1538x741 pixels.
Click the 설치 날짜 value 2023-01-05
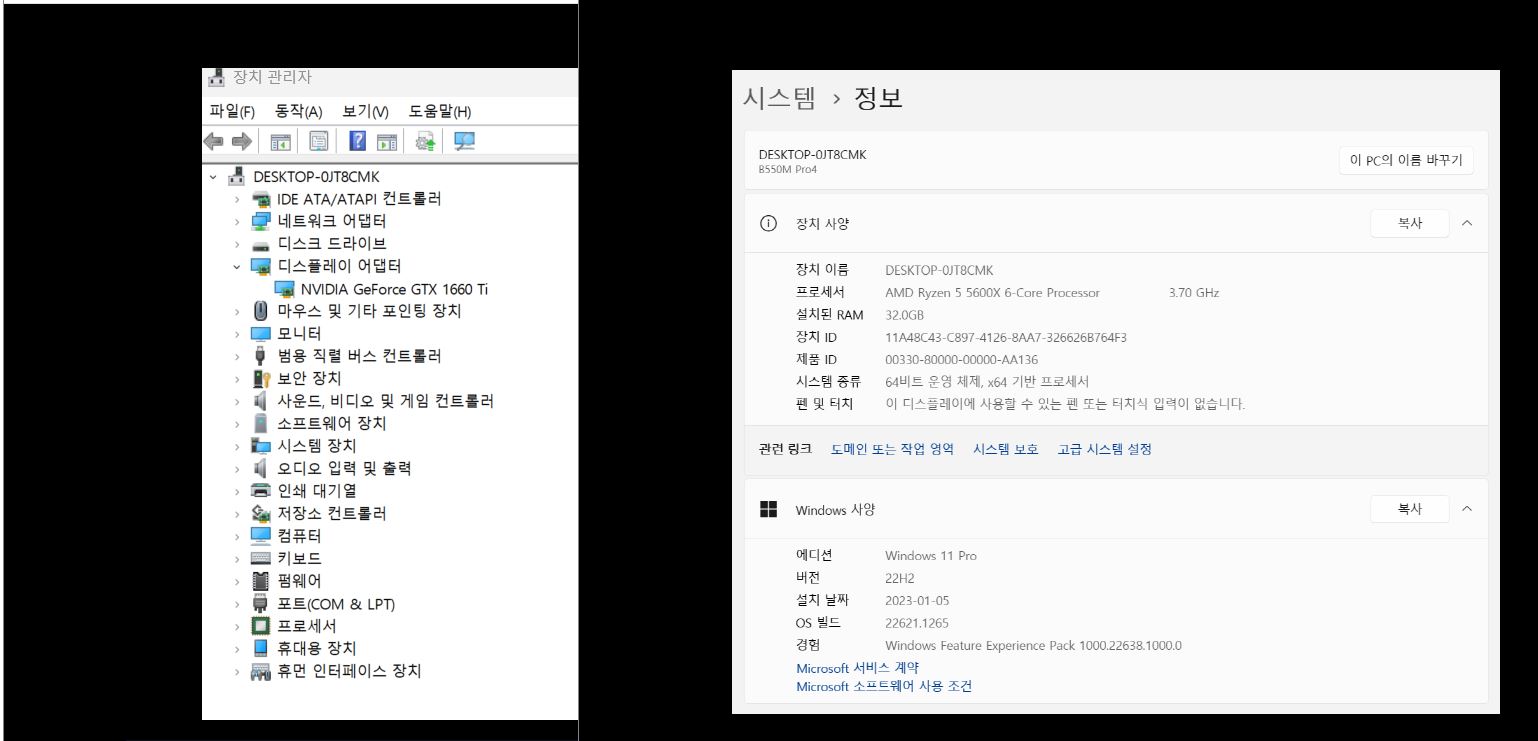(917, 600)
